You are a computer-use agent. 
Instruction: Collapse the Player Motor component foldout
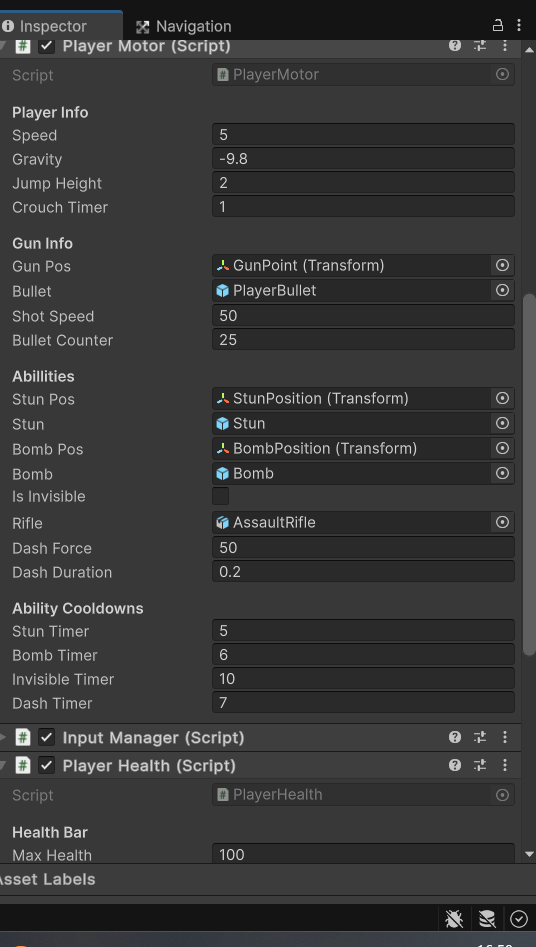3,46
